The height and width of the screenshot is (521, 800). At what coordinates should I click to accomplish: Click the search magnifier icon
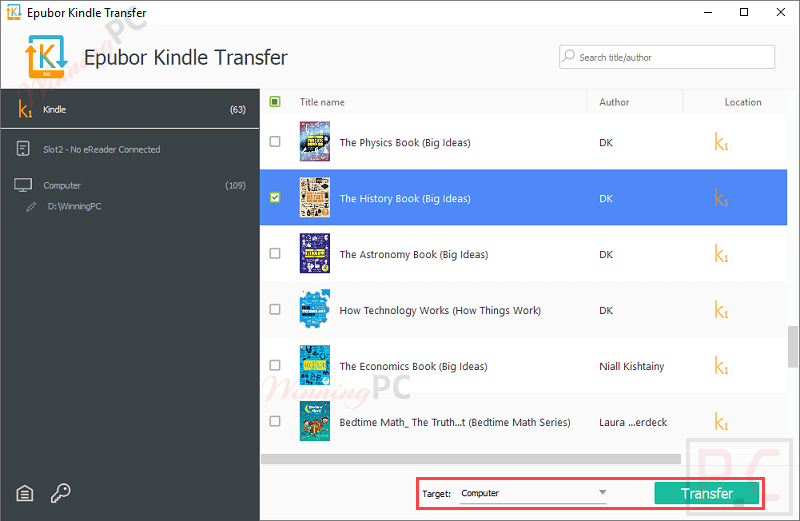pos(568,56)
